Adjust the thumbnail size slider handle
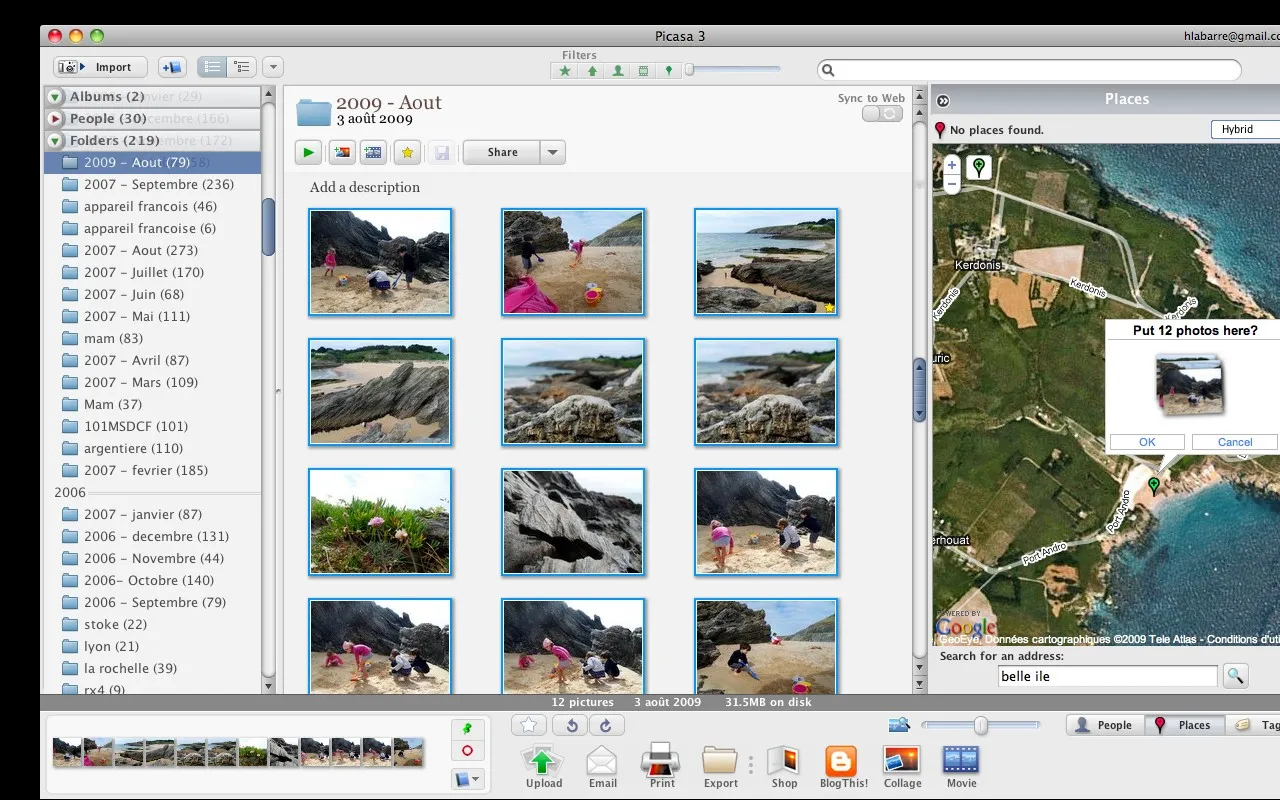The height and width of the screenshot is (800, 1280). pyautogui.click(x=981, y=726)
